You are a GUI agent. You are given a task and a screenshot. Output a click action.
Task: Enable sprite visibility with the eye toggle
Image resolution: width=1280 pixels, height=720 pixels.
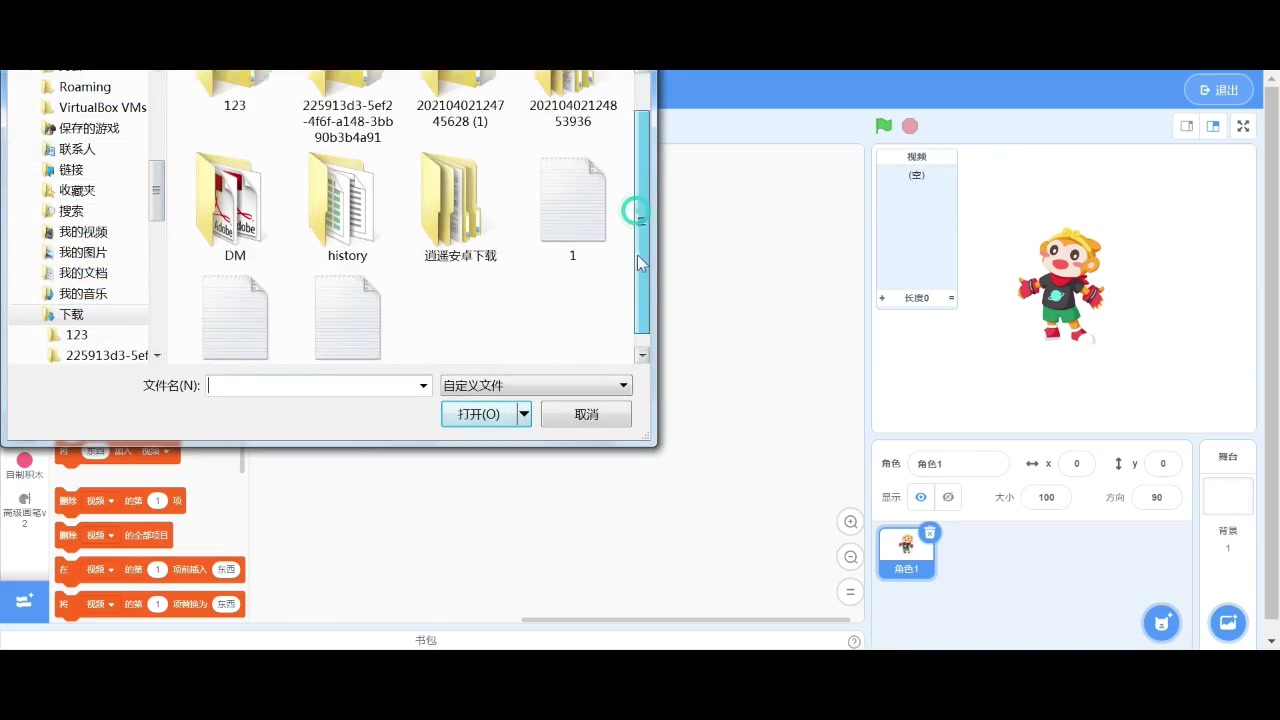click(920, 497)
